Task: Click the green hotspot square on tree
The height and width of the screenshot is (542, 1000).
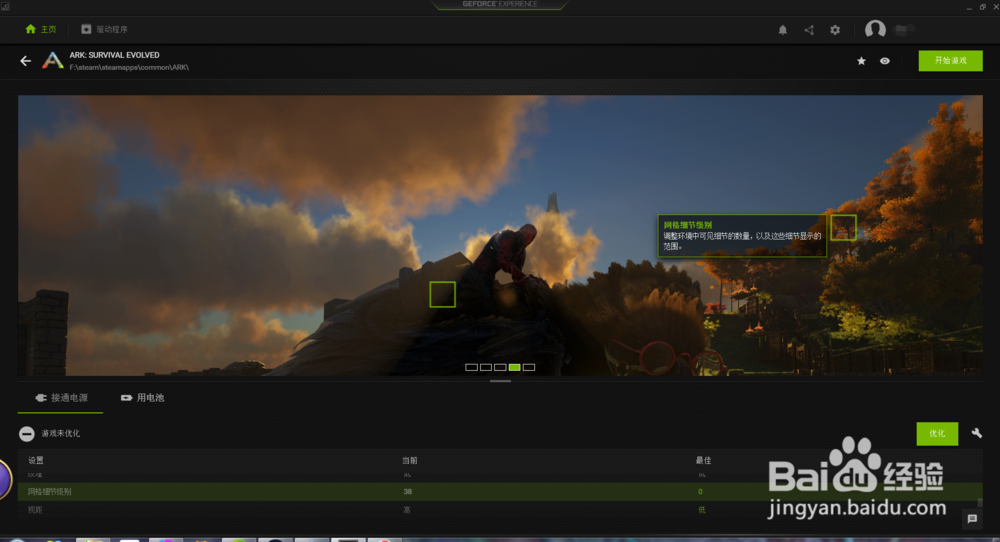Action: coord(843,227)
